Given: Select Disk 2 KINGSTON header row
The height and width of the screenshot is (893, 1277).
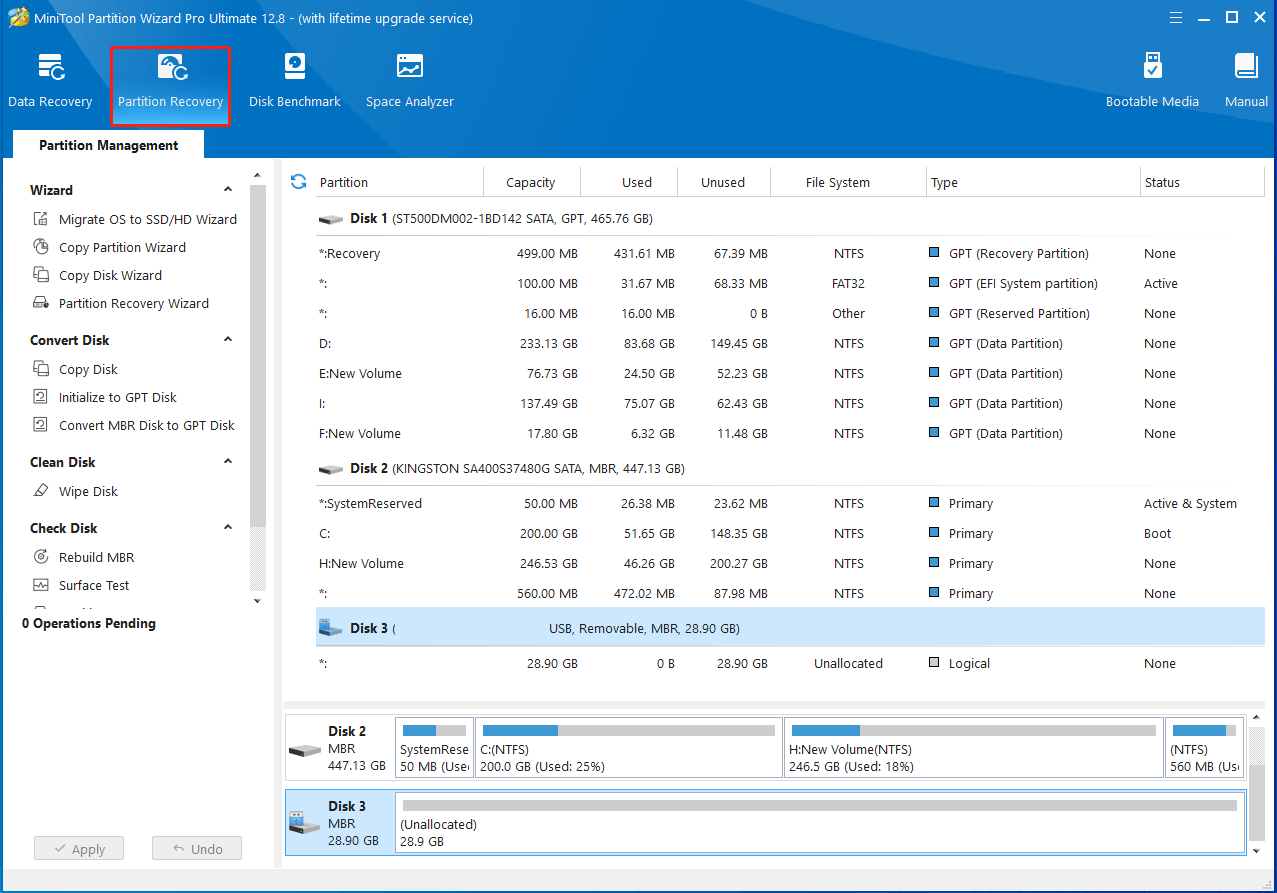Looking at the screenshot, I should tap(790, 468).
